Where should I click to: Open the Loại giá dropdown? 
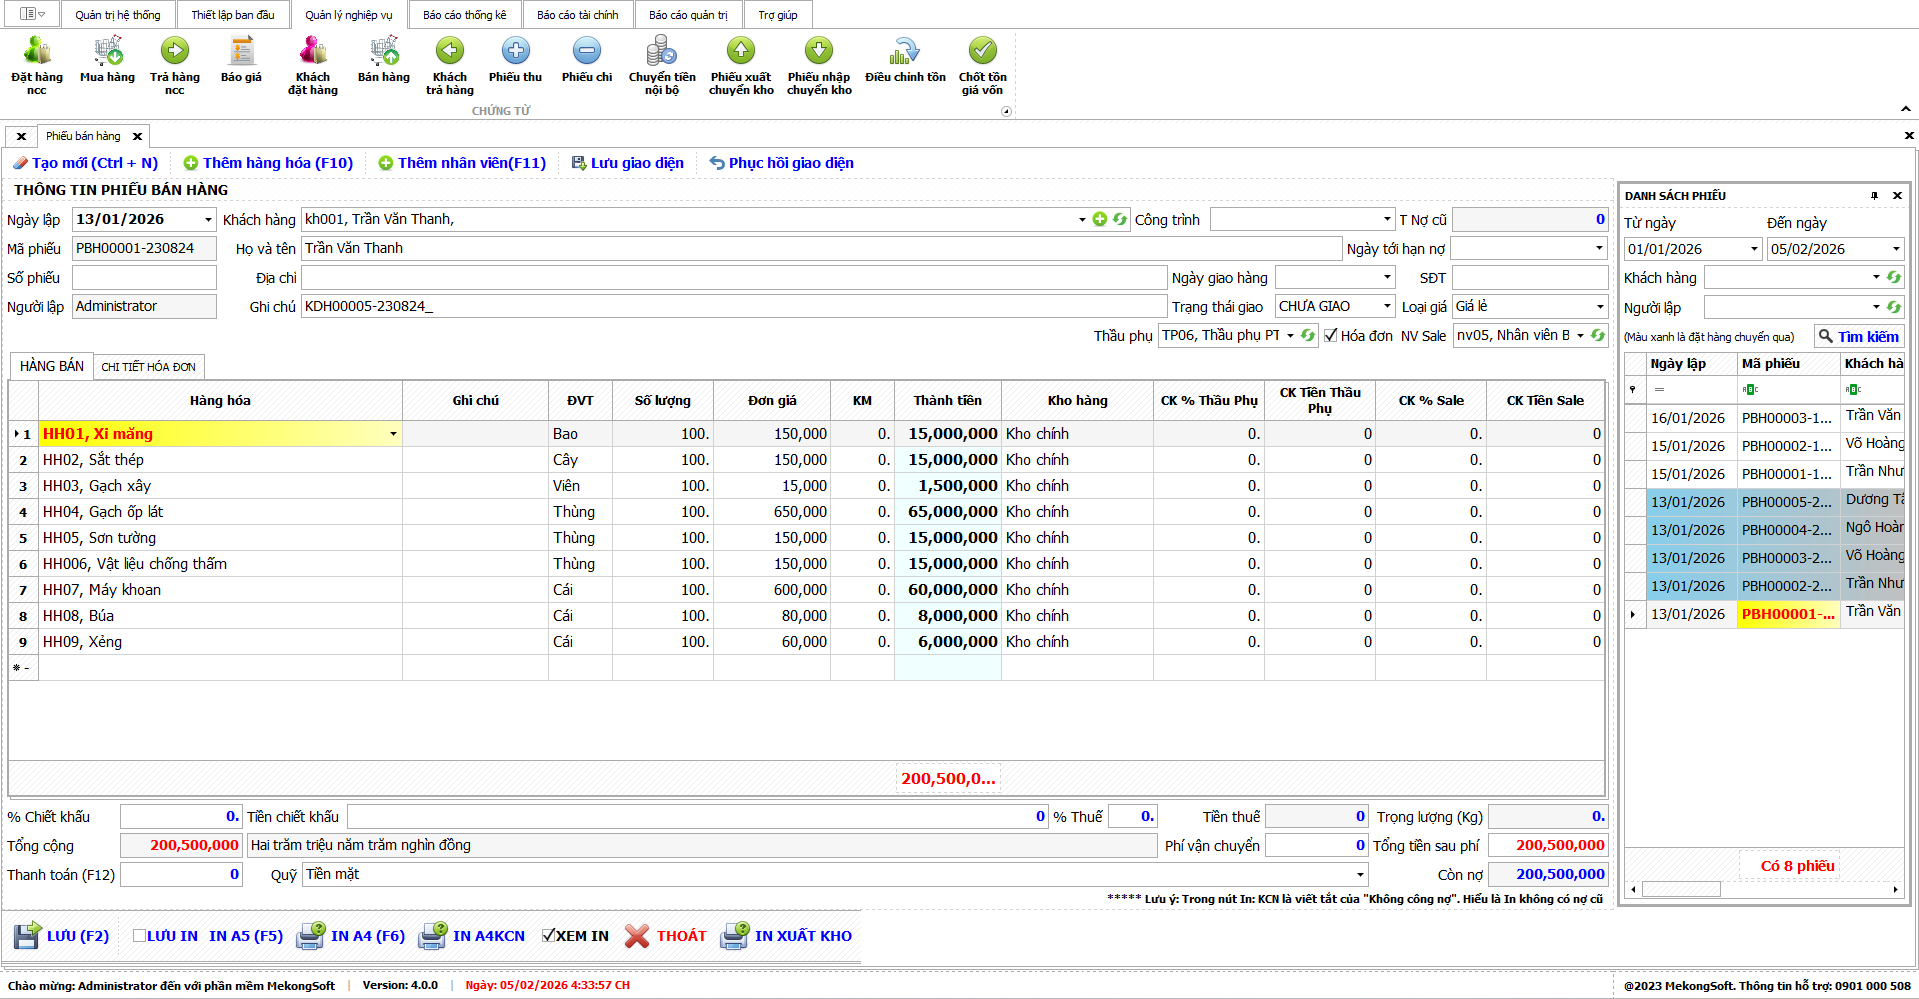(x=1599, y=307)
